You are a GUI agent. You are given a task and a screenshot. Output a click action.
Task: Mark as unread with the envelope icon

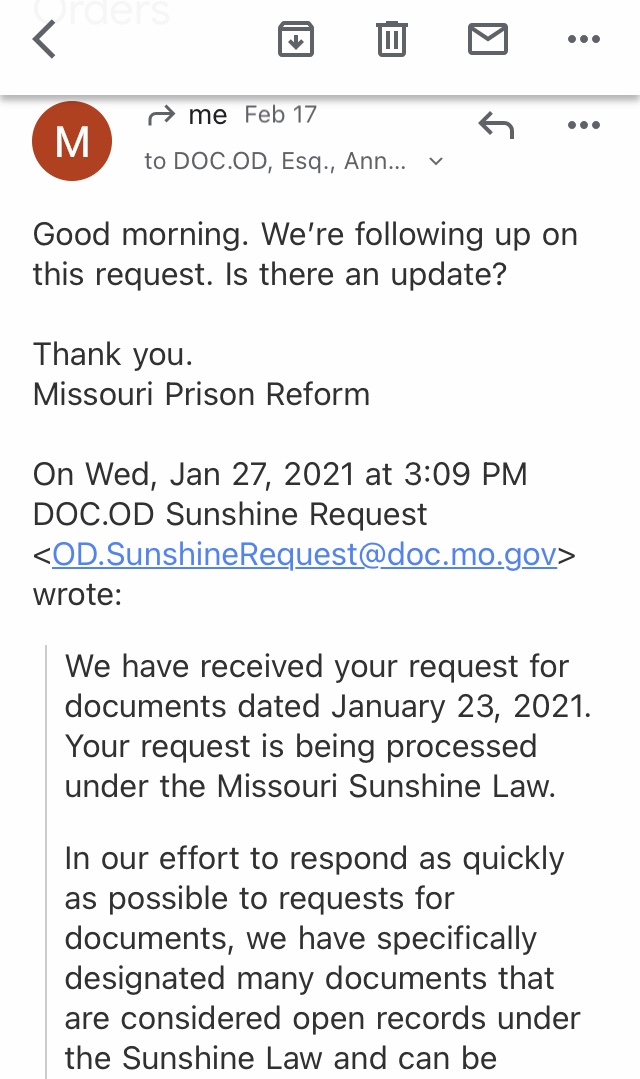(x=488, y=39)
